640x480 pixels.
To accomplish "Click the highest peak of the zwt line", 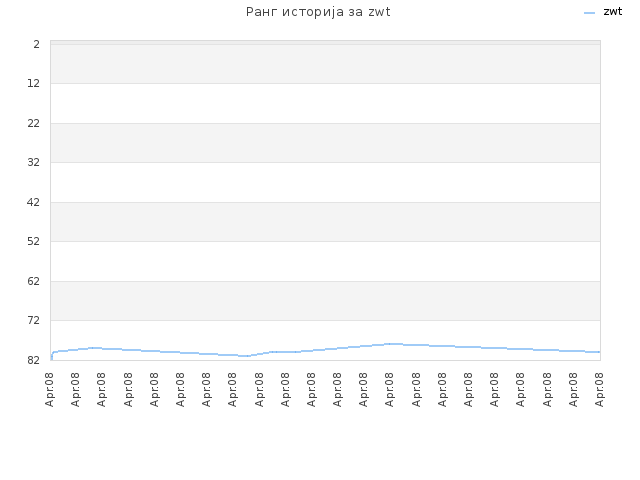I will click(393, 344).
